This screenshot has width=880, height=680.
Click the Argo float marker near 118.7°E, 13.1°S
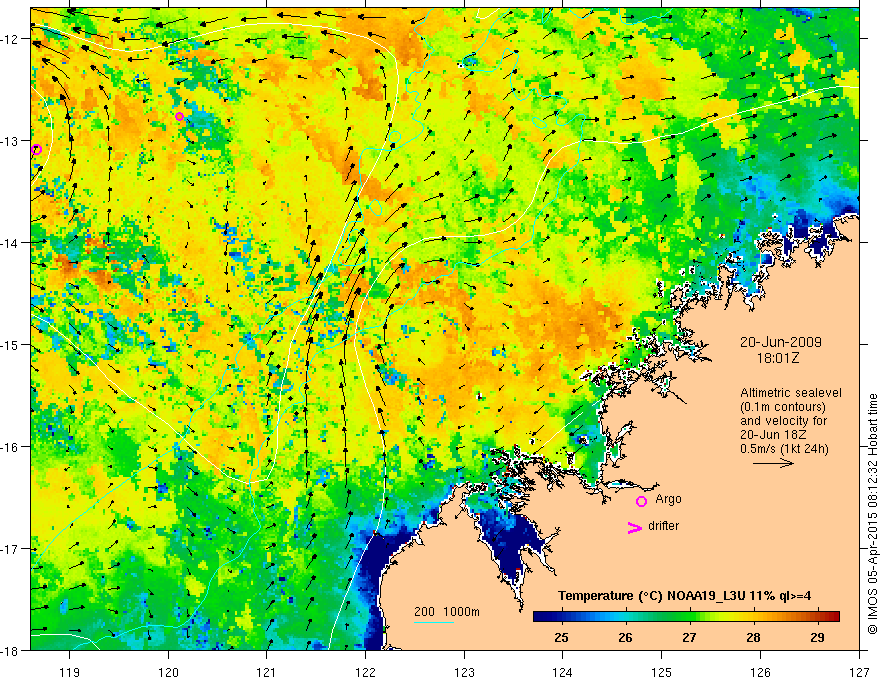coord(36,149)
